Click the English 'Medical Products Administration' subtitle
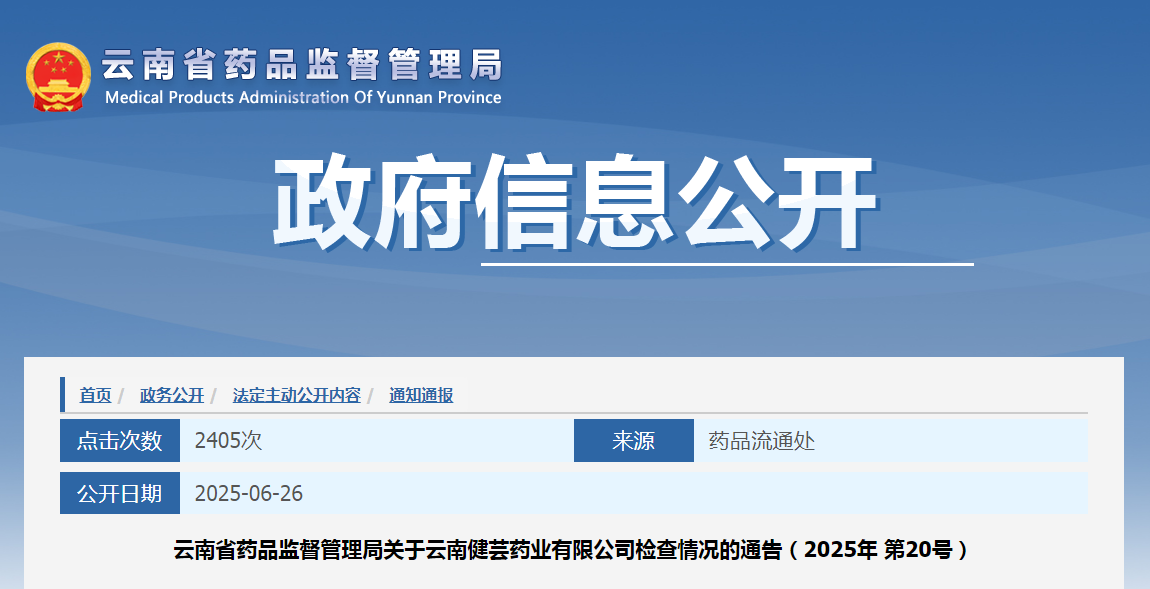This screenshot has height=589, width=1150. point(302,98)
